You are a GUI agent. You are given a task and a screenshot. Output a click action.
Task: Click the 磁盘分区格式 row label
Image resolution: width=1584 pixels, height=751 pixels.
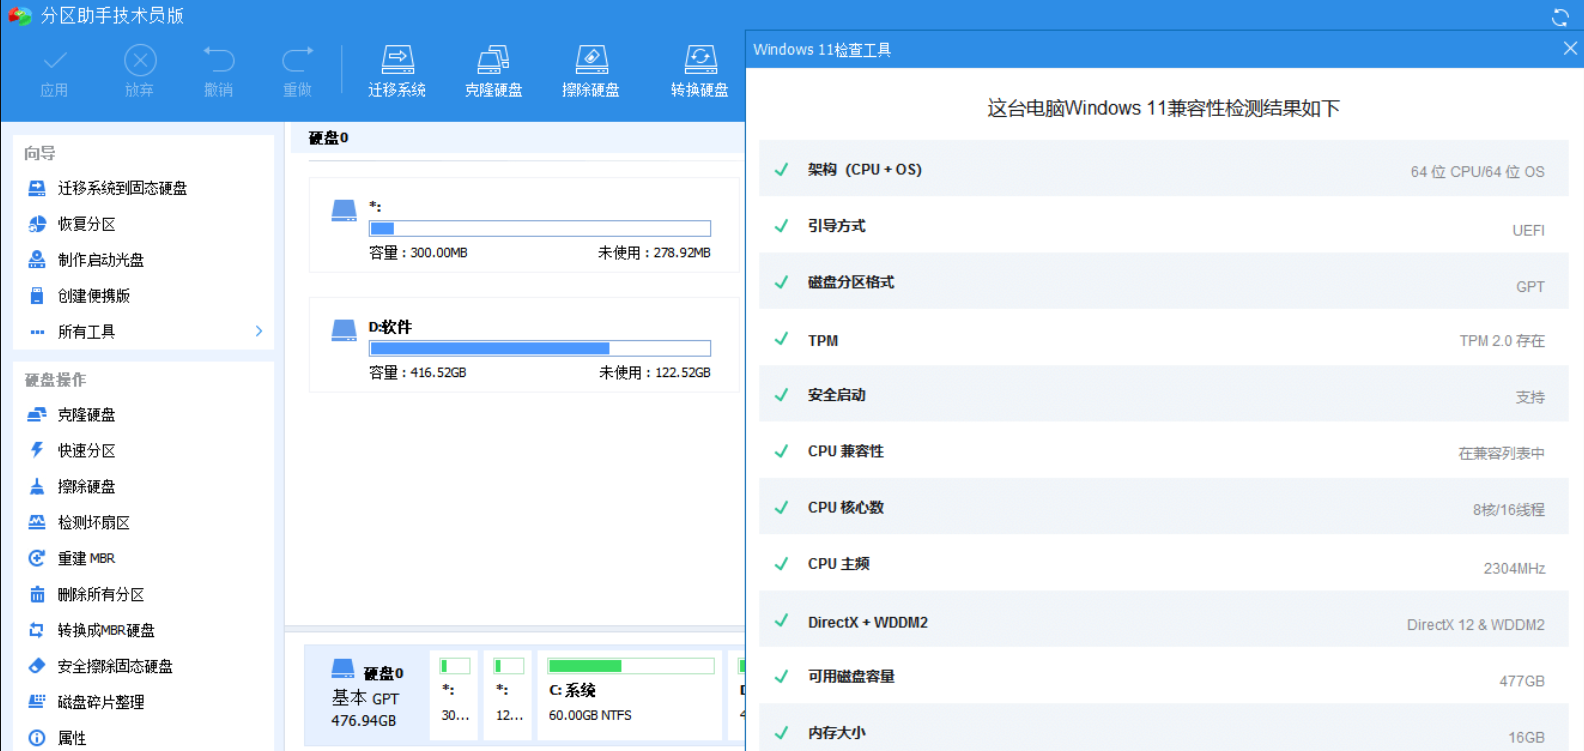(x=851, y=283)
